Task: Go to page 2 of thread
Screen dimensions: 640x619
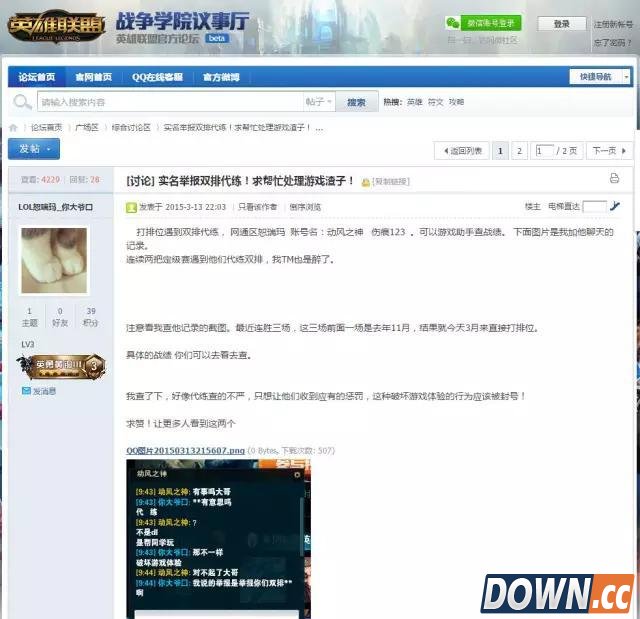Action: (x=520, y=151)
